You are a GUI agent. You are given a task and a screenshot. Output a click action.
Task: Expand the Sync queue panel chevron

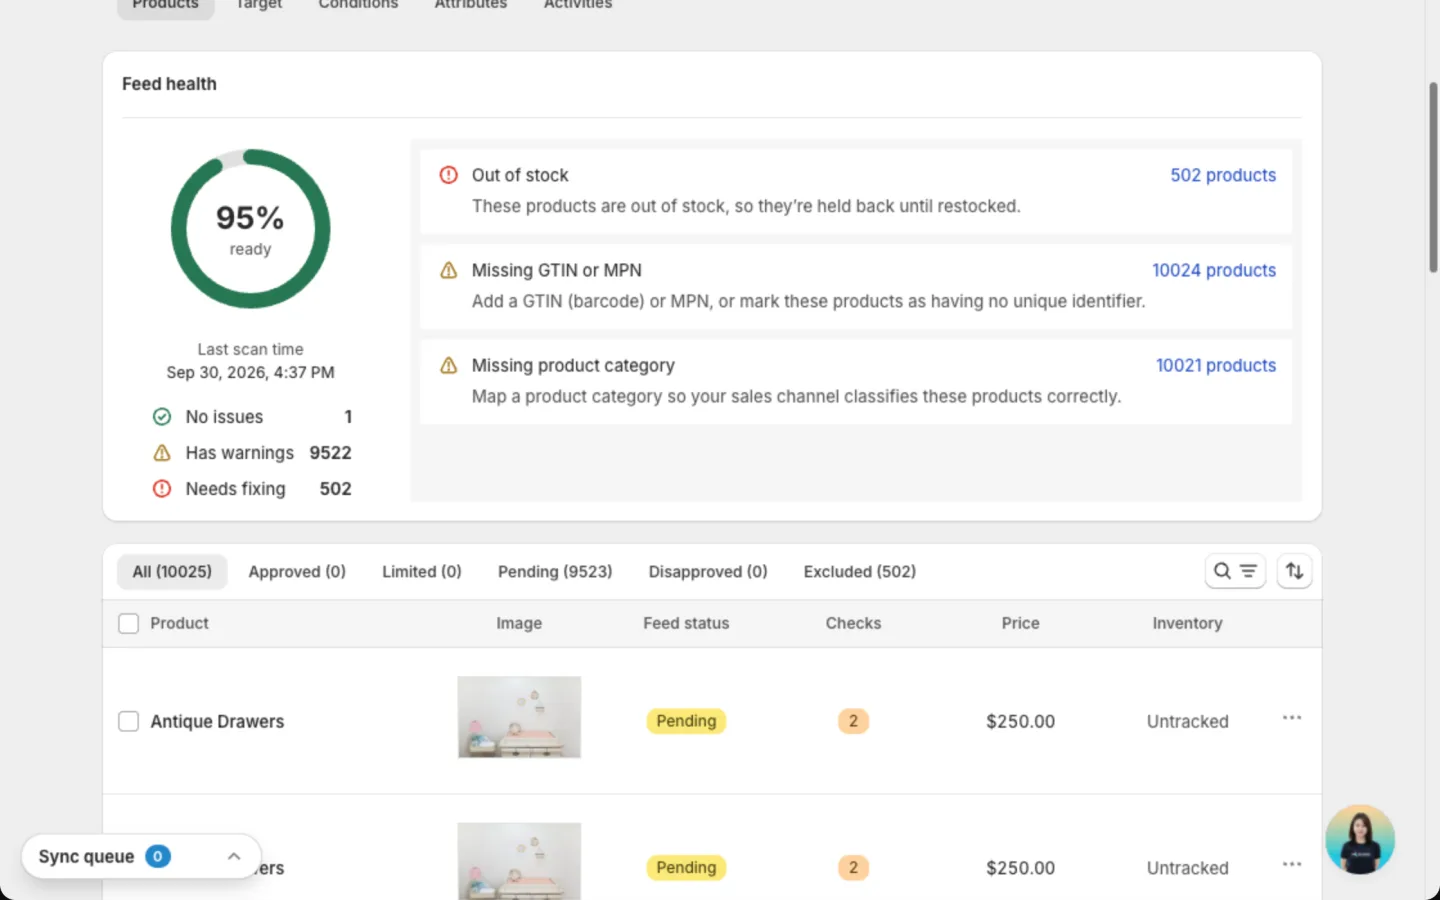(234, 856)
